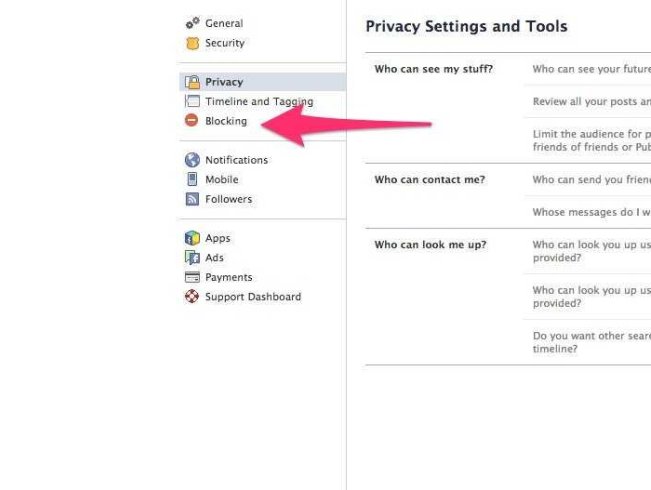Click the Security shield badge icon
This screenshot has width=651, height=490.
coord(192,43)
